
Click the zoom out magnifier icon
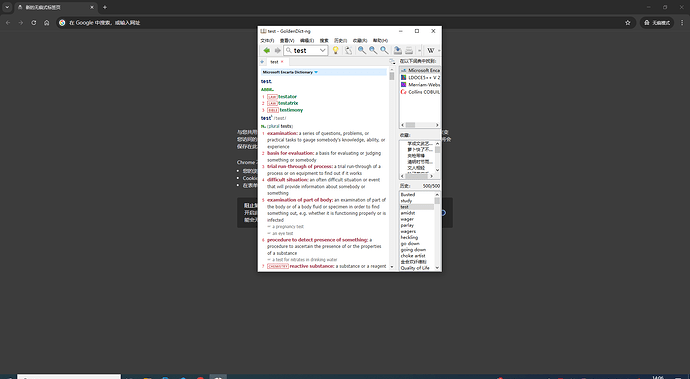coord(373,51)
